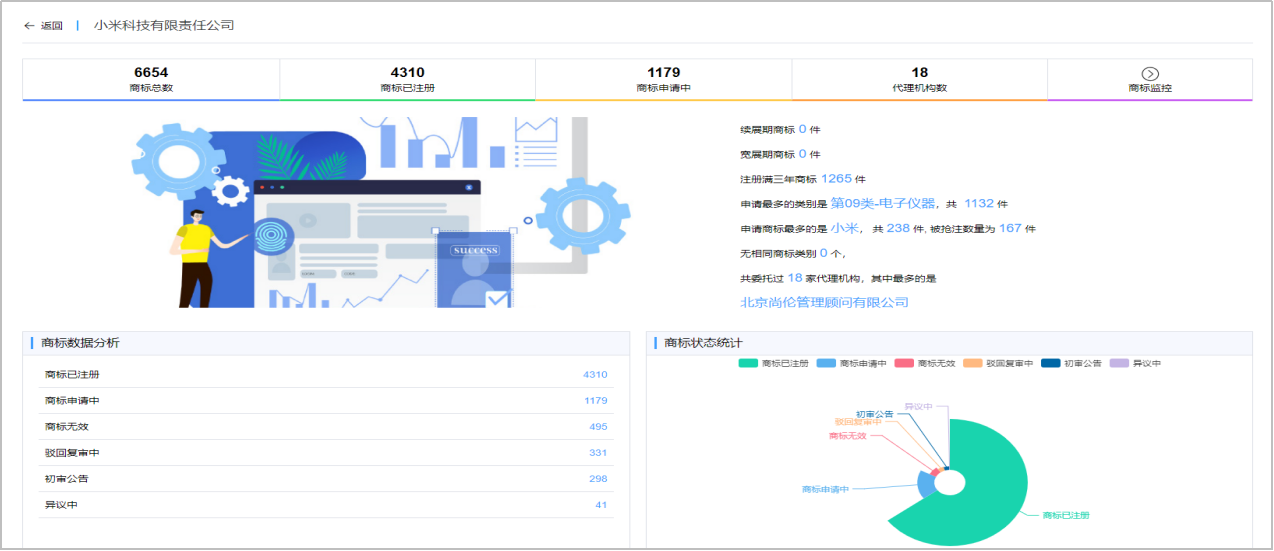Toggle 初审公告 legend dark blue swatch

[x=1050, y=363]
